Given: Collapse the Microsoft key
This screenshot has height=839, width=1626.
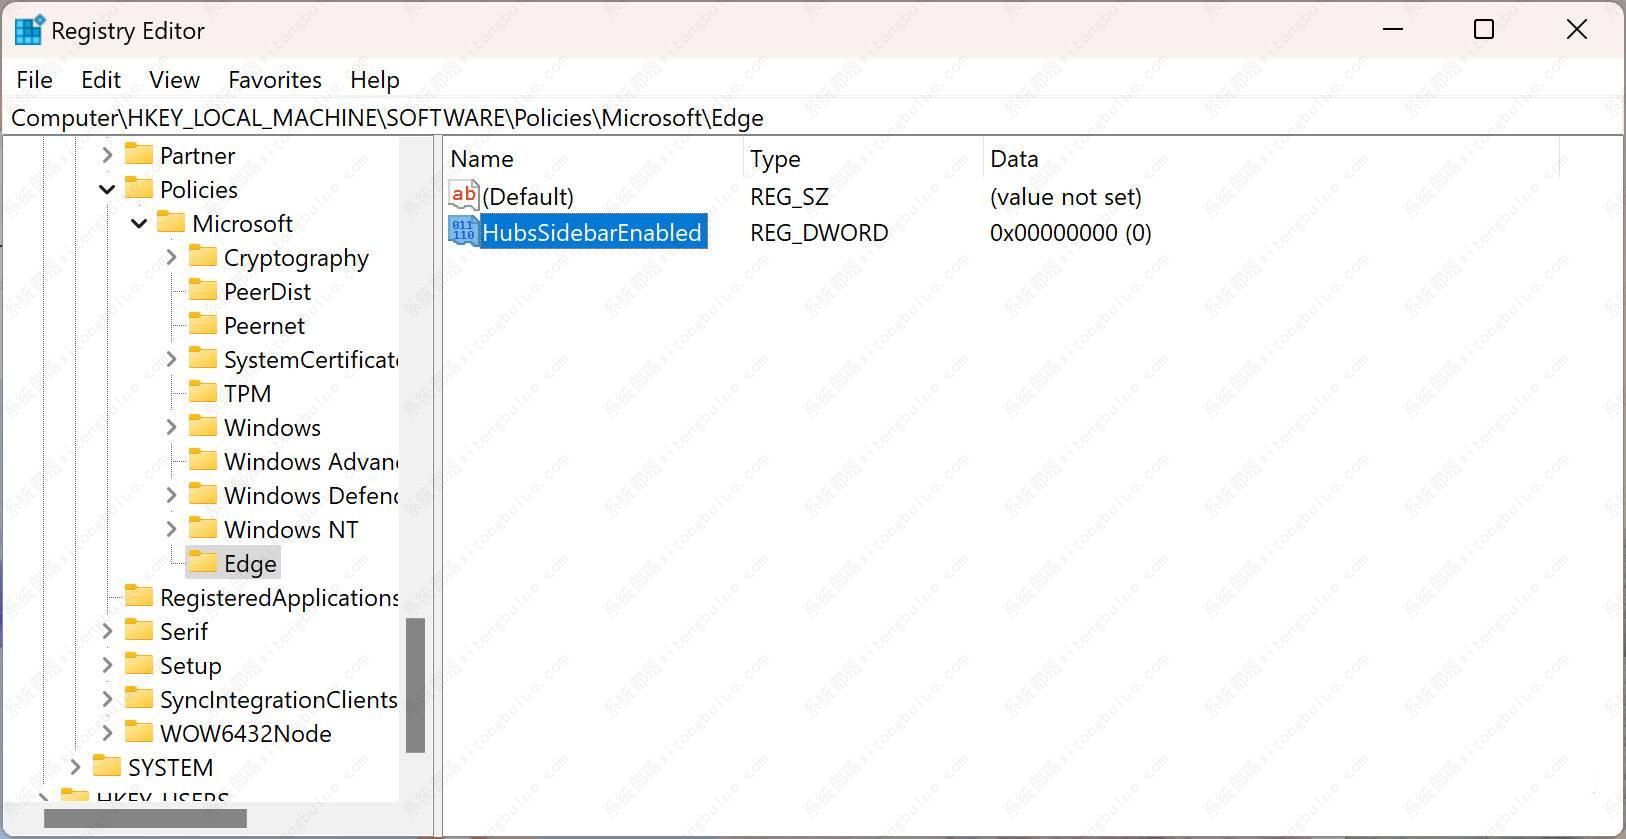Looking at the screenshot, I should coord(139,224).
